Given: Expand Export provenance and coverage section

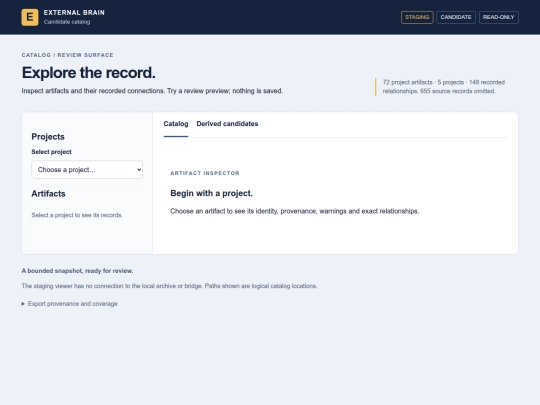Looking at the screenshot, I should click(70, 304).
